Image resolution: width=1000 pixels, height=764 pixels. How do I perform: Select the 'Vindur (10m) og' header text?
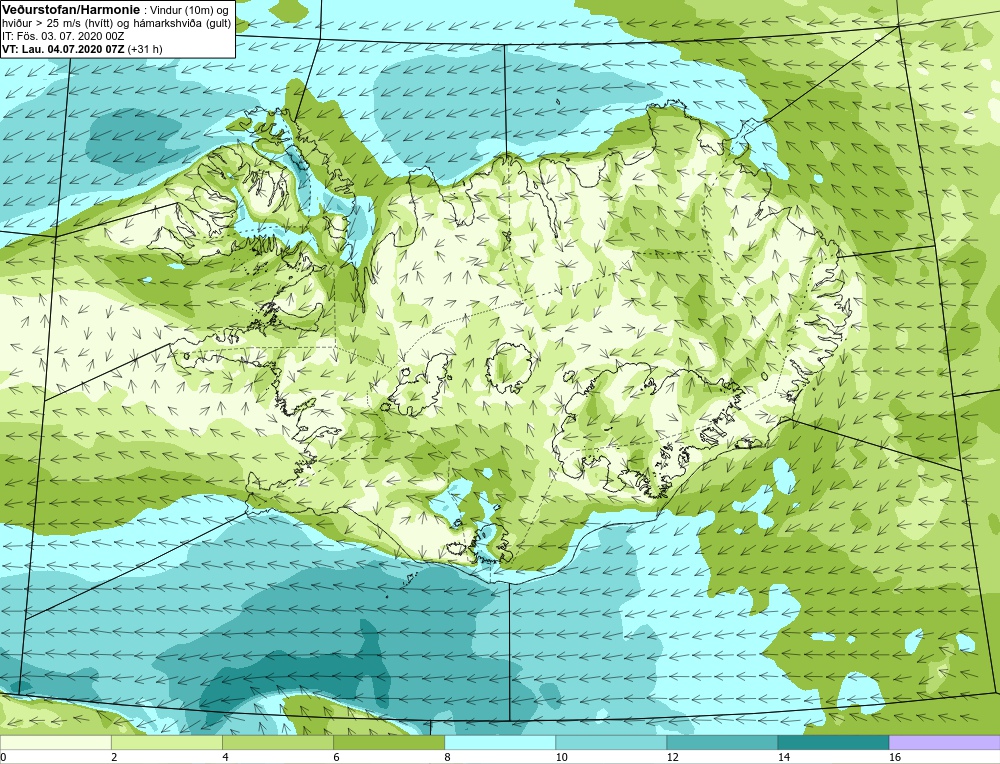coord(188,10)
